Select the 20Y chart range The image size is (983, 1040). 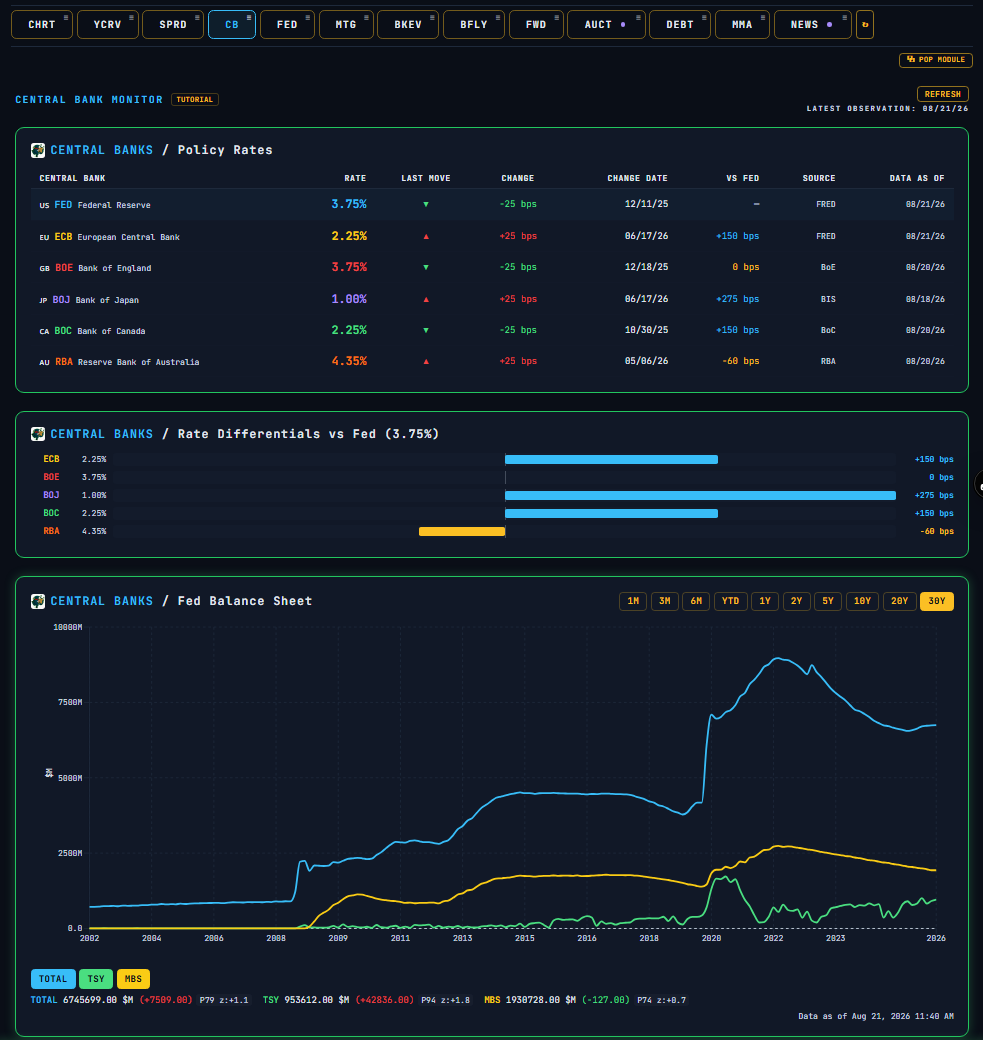click(x=899, y=601)
